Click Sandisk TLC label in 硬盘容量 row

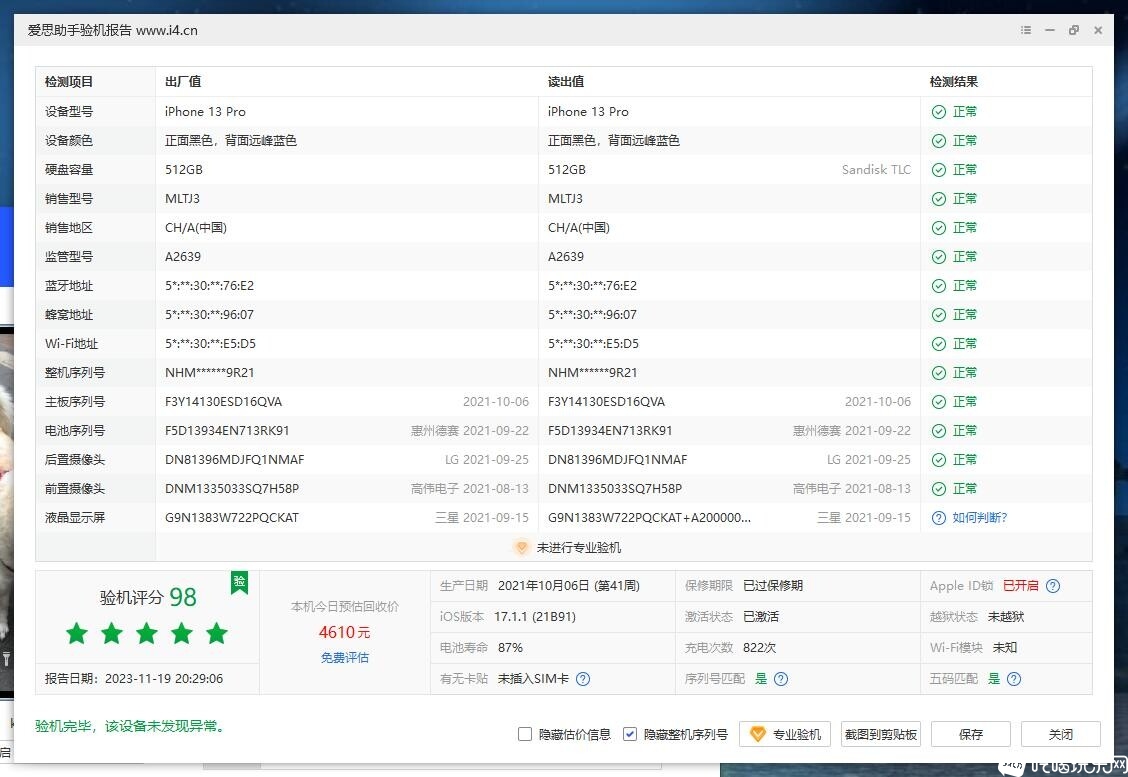pyautogui.click(x=876, y=170)
